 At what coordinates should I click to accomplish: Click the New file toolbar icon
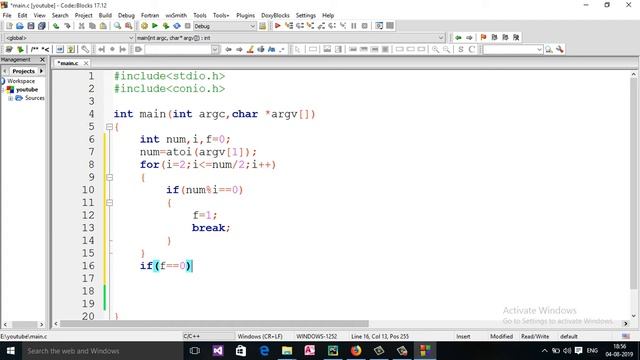(9, 26)
